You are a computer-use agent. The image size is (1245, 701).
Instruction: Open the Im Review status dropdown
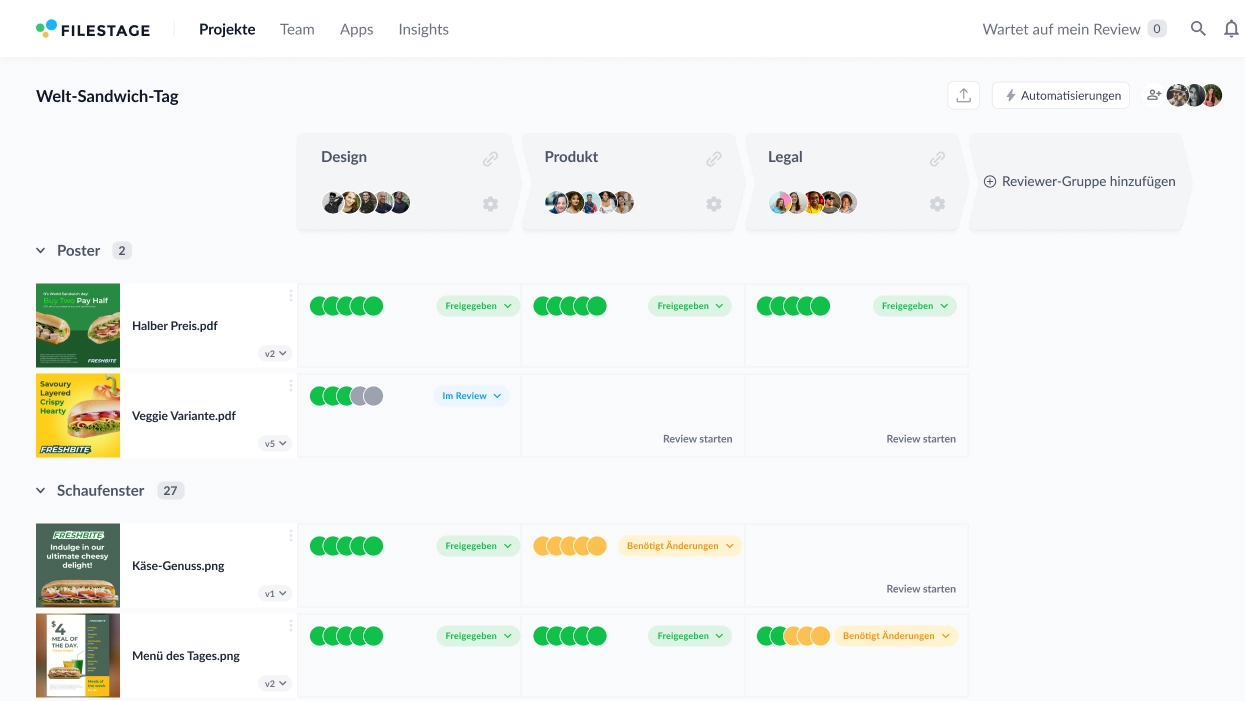pos(471,396)
